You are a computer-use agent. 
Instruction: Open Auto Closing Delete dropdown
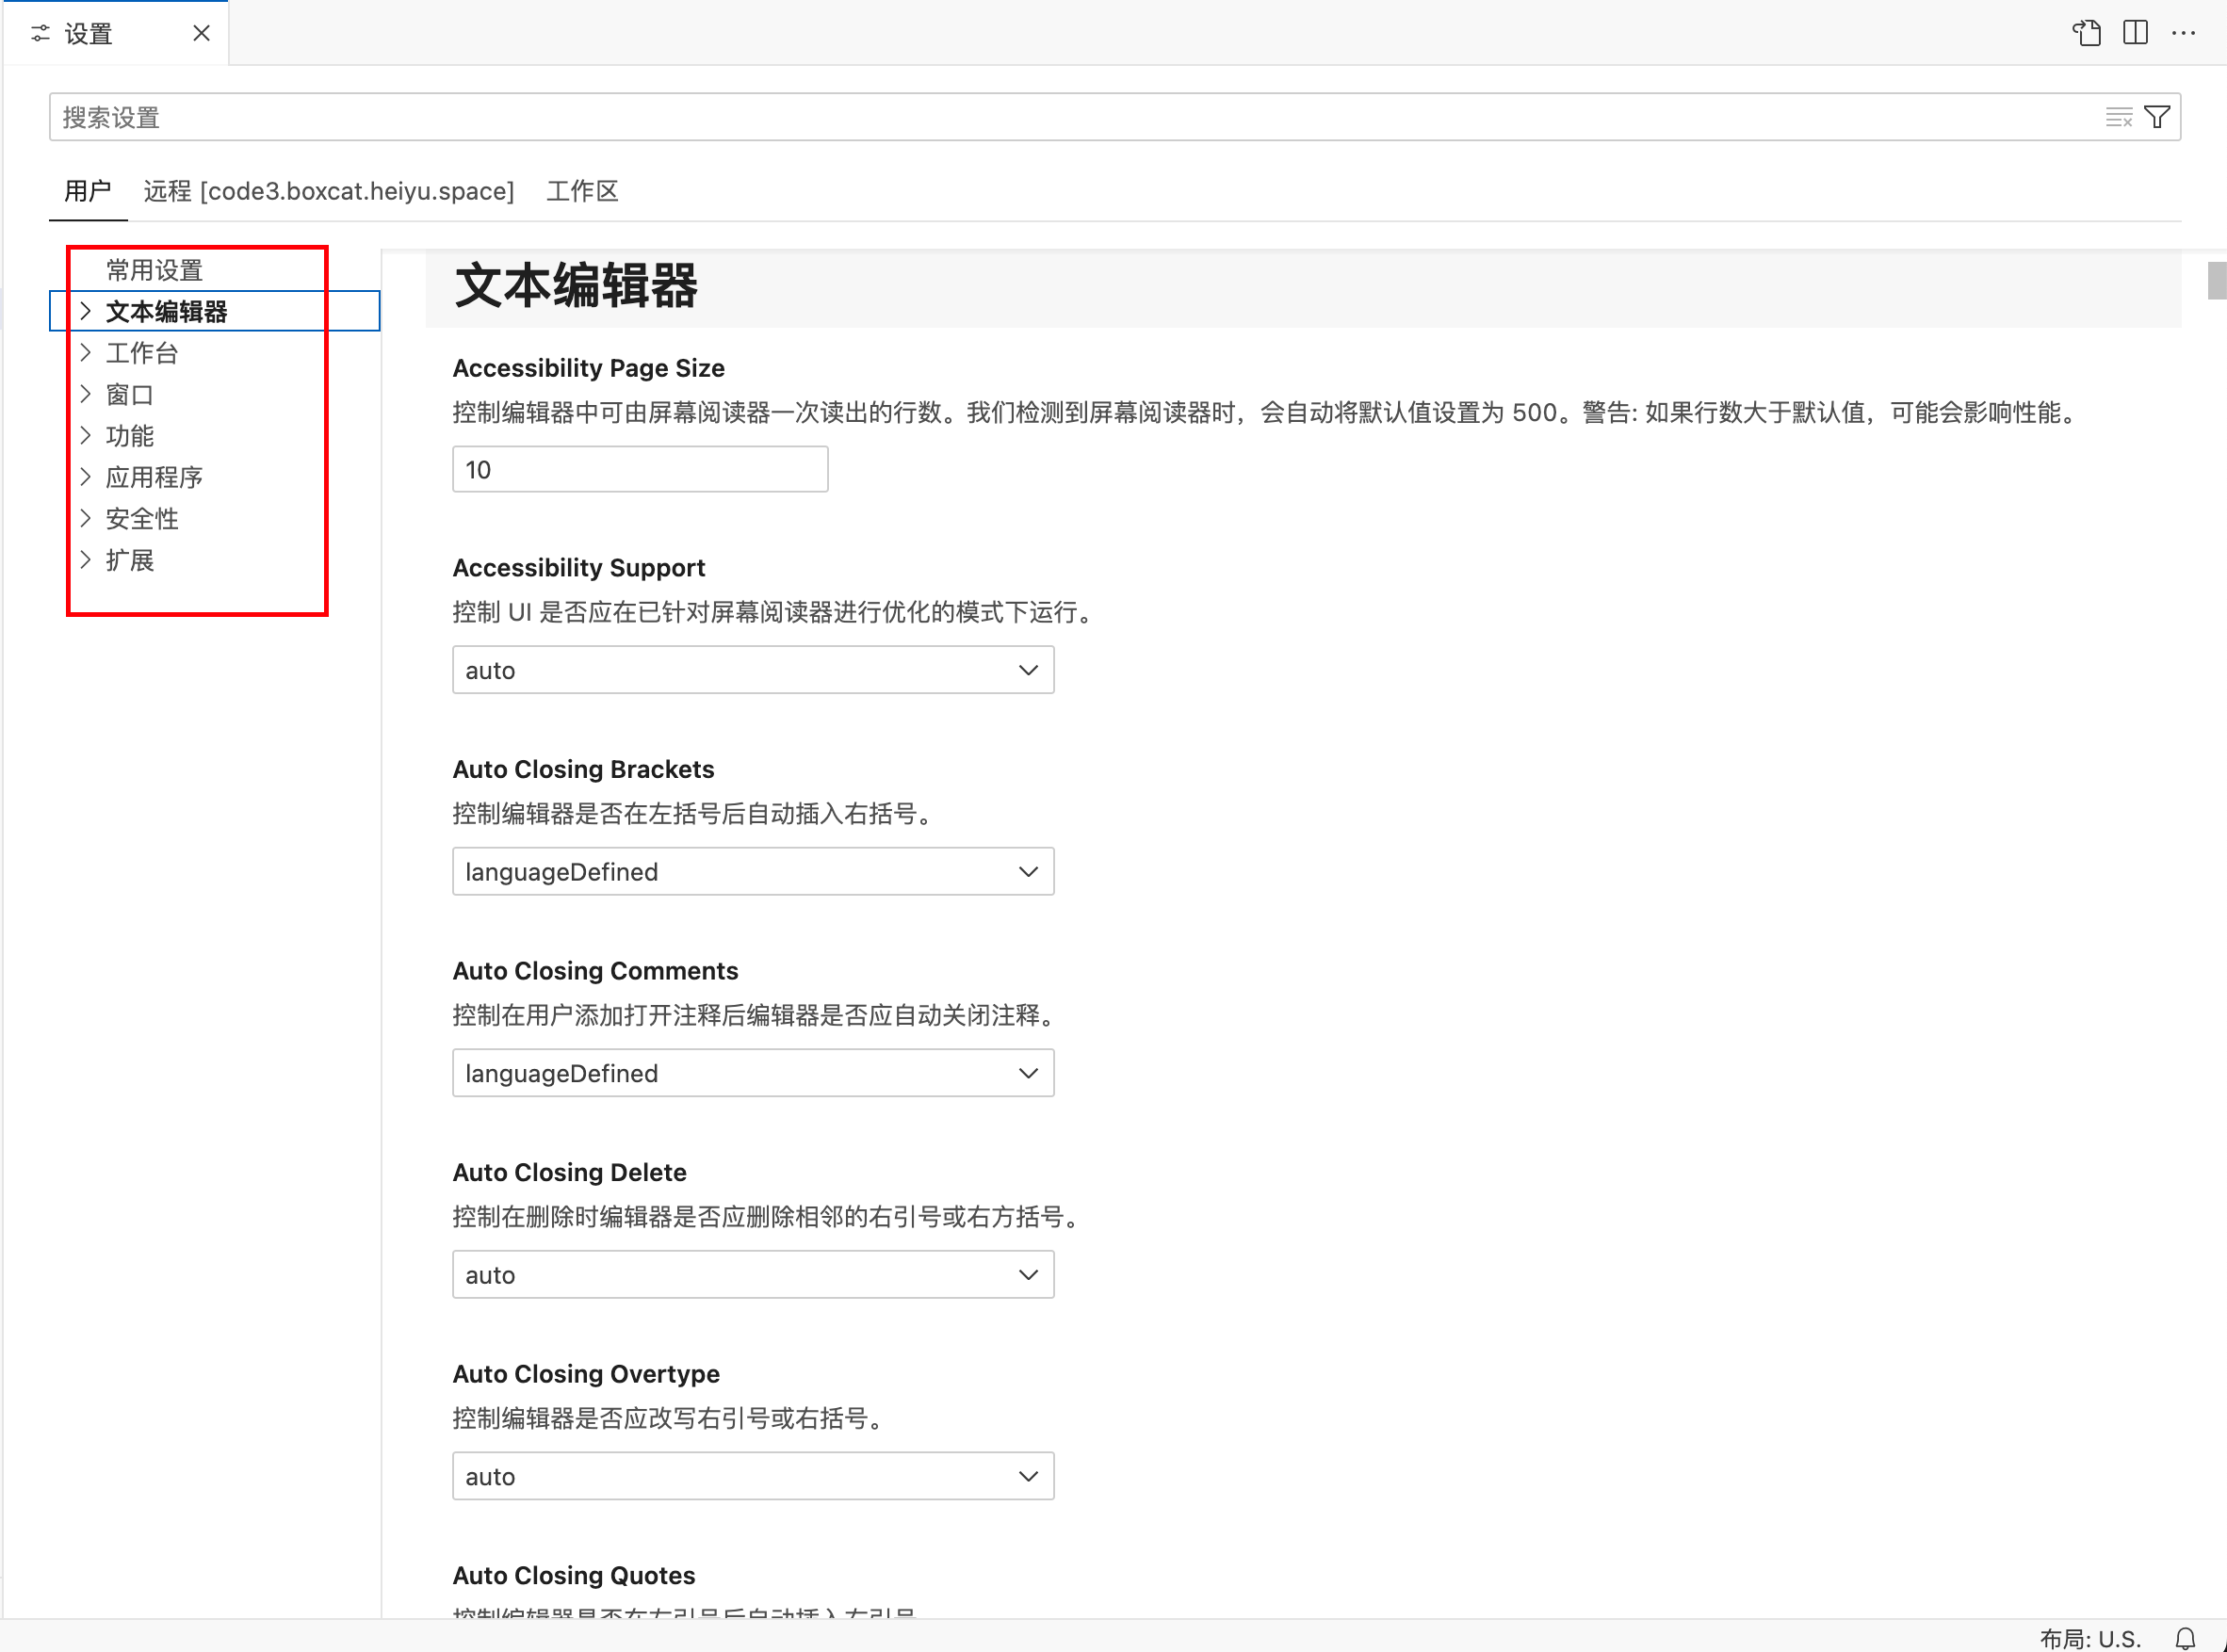click(x=753, y=1274)
